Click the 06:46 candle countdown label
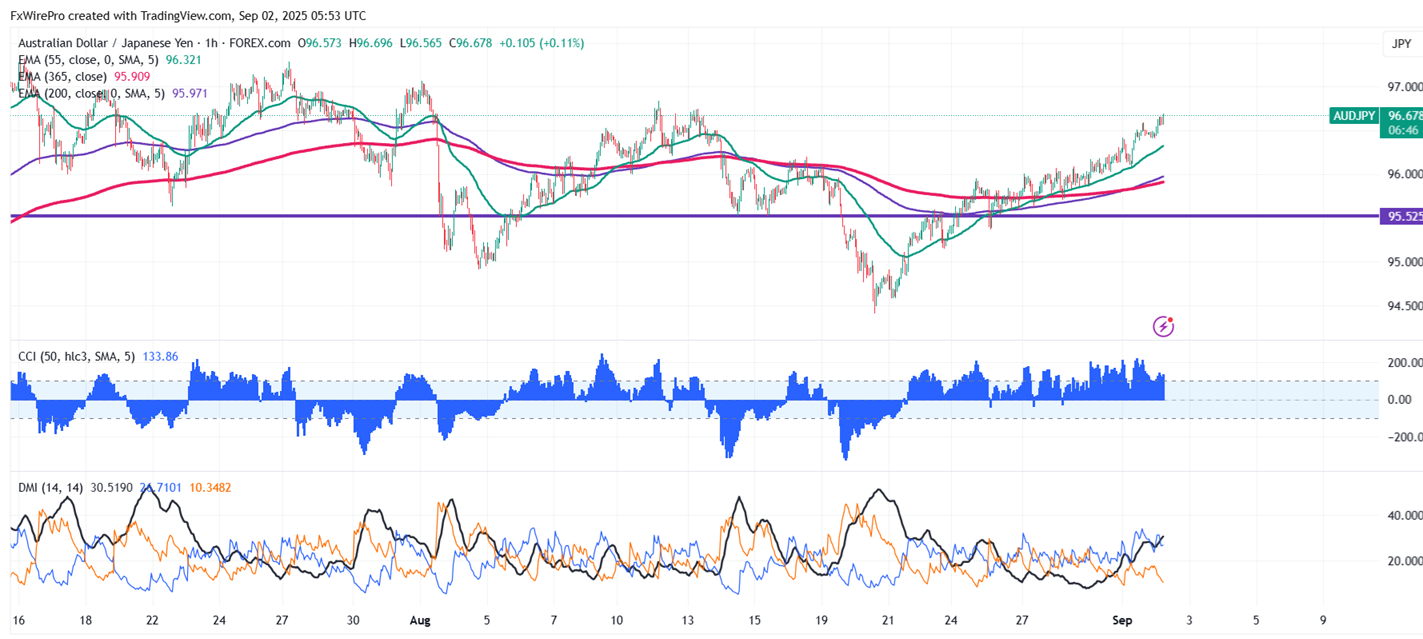Viewport: 1423px width, 639px height. click(x=1403, y=130)
